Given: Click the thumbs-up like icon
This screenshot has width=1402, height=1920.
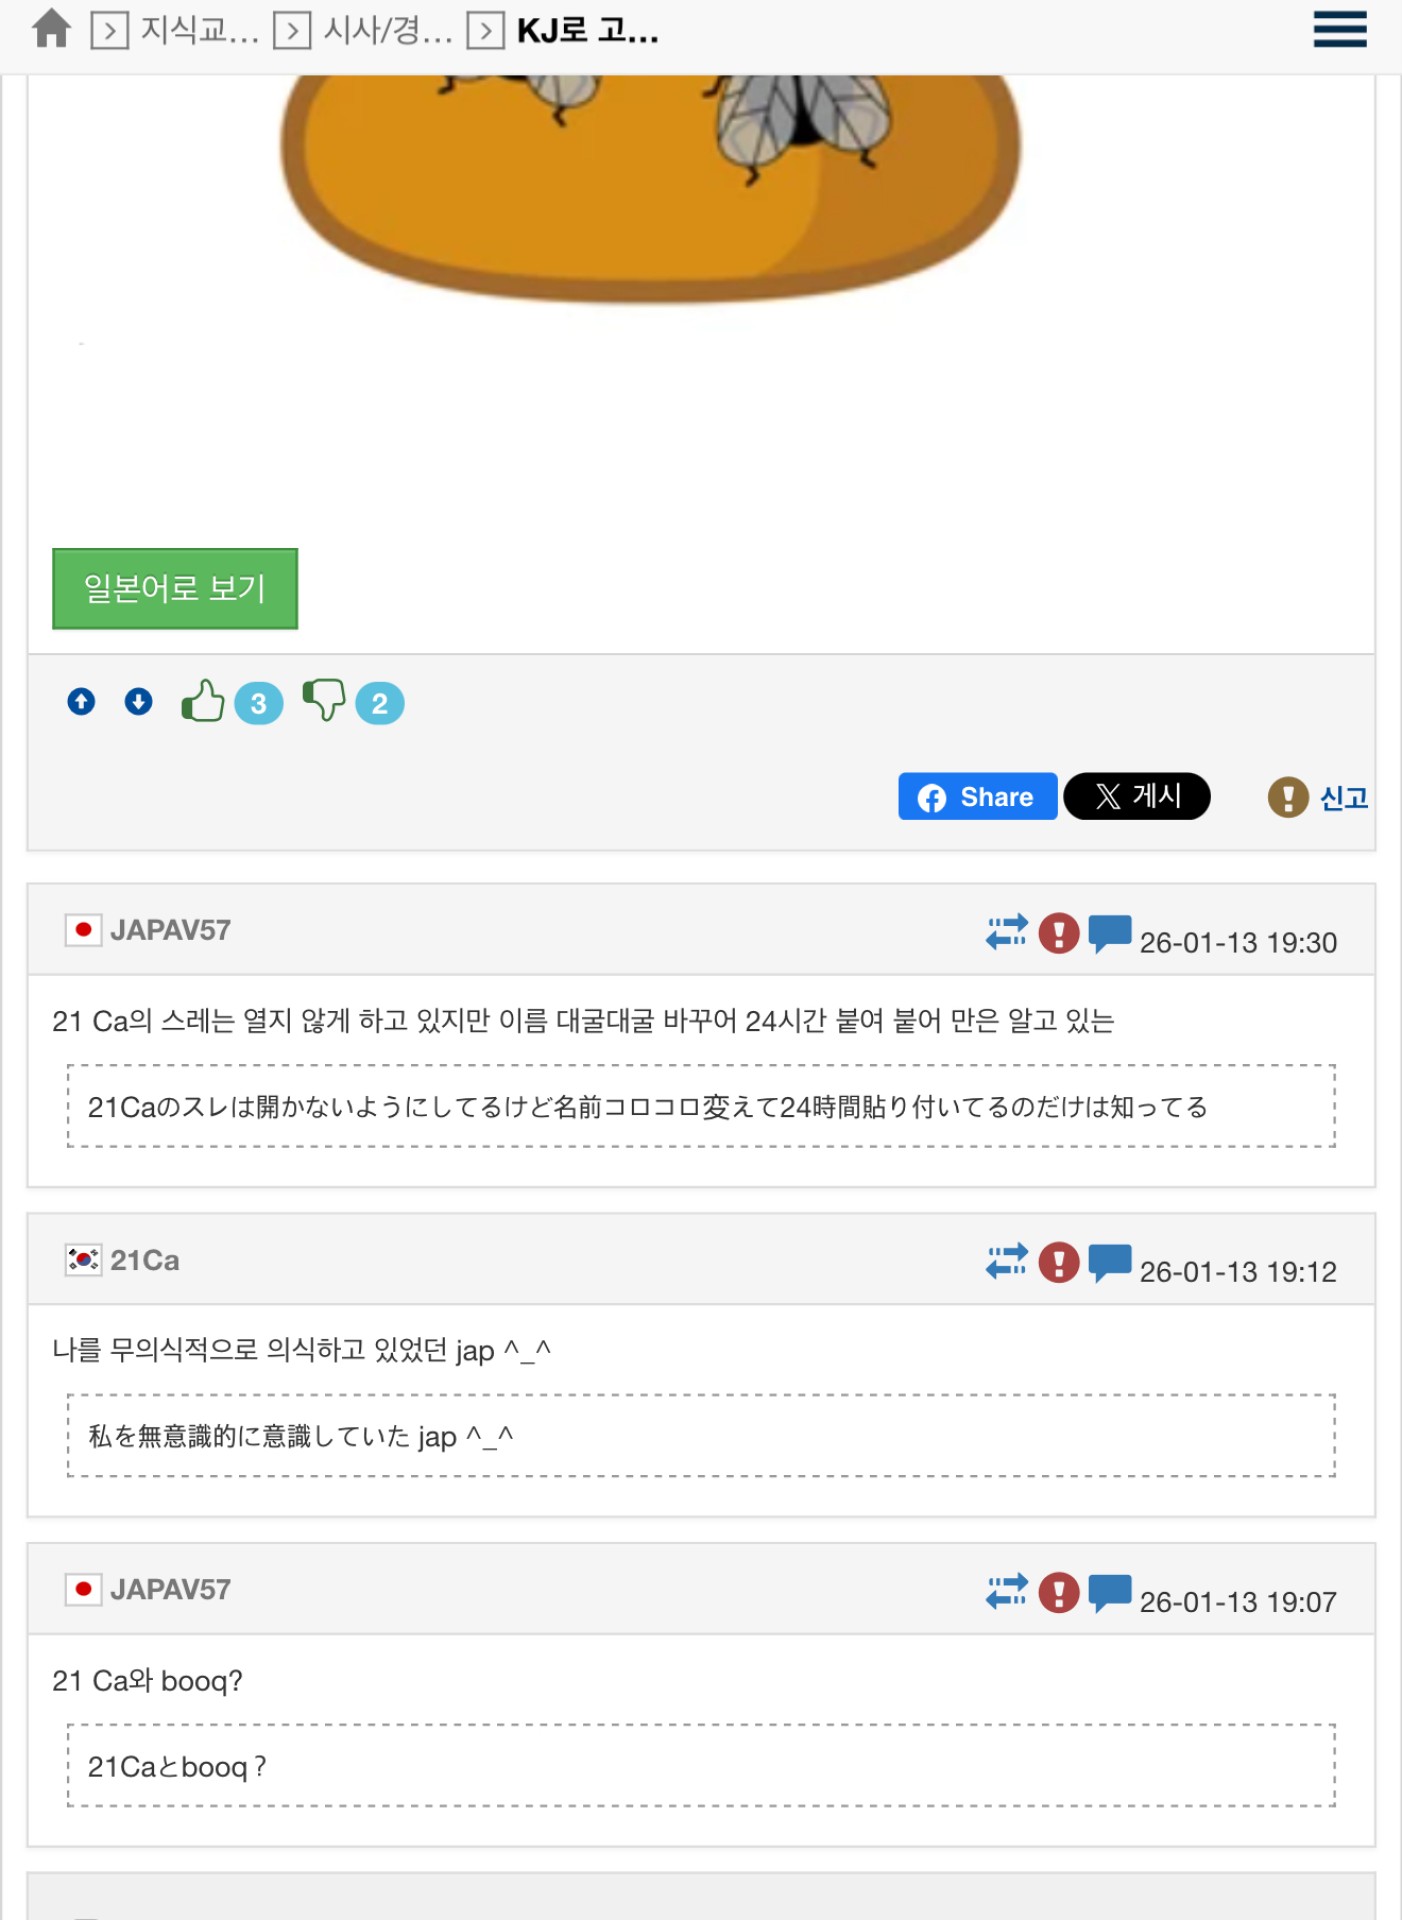Looking at the screenshot, I should click(203, 701).
